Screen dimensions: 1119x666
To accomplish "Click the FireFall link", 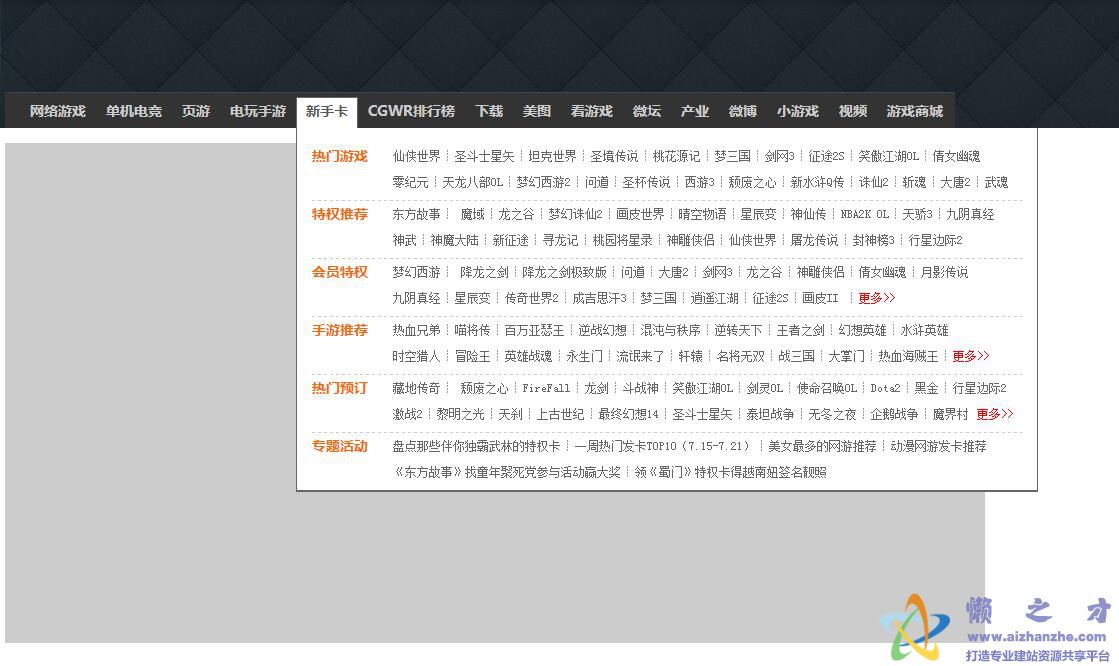I will [546, 388].
